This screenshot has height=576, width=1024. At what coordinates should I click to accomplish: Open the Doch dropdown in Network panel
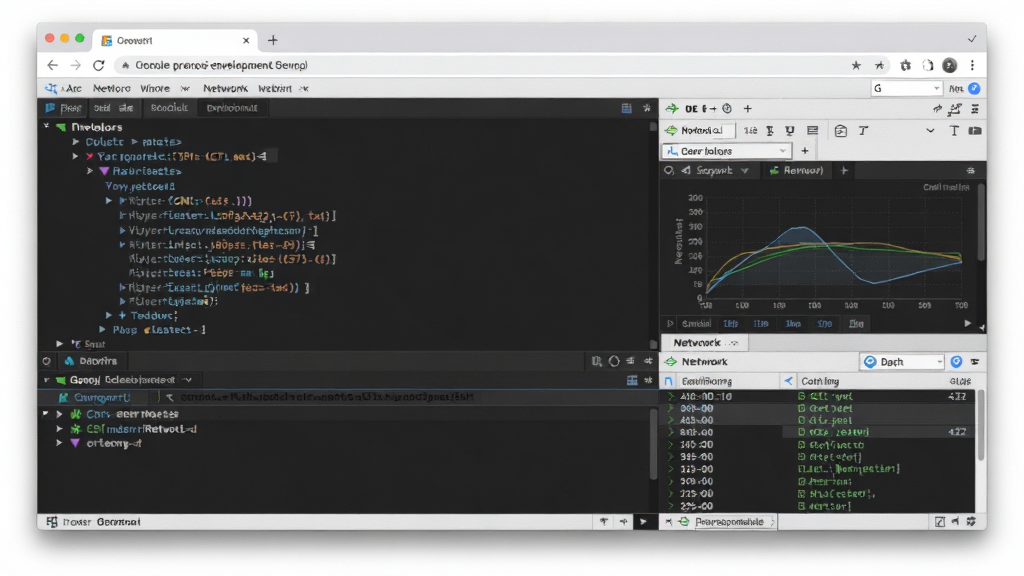click(x=902, y=362)
